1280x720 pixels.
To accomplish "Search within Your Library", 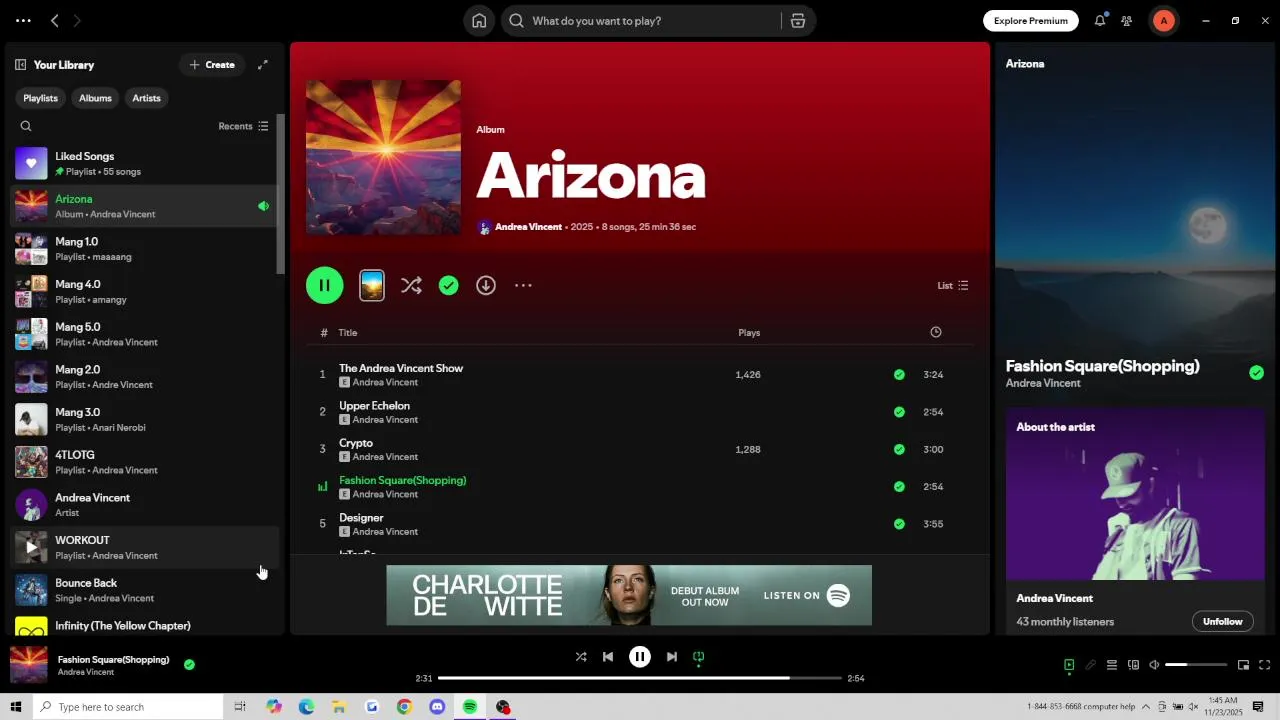I will (x=26, y=126).
